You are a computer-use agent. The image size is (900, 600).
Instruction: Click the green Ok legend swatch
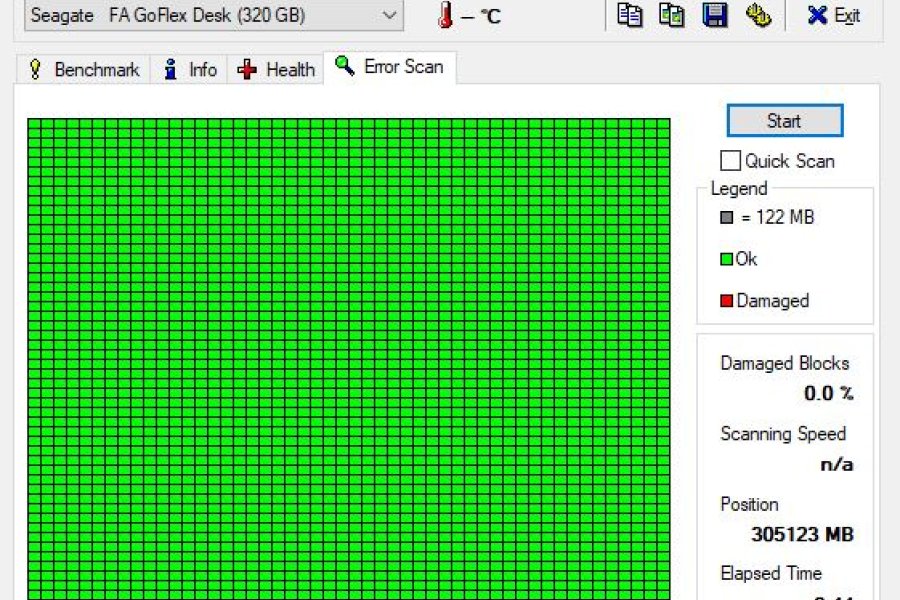[726, 260]
